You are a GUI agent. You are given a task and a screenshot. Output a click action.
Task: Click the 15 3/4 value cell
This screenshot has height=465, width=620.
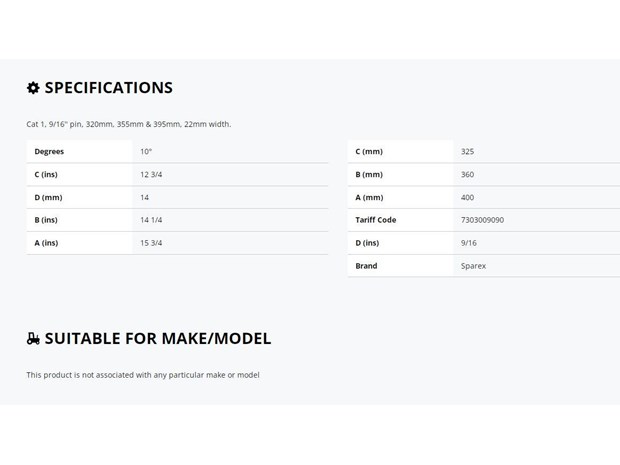151,243
